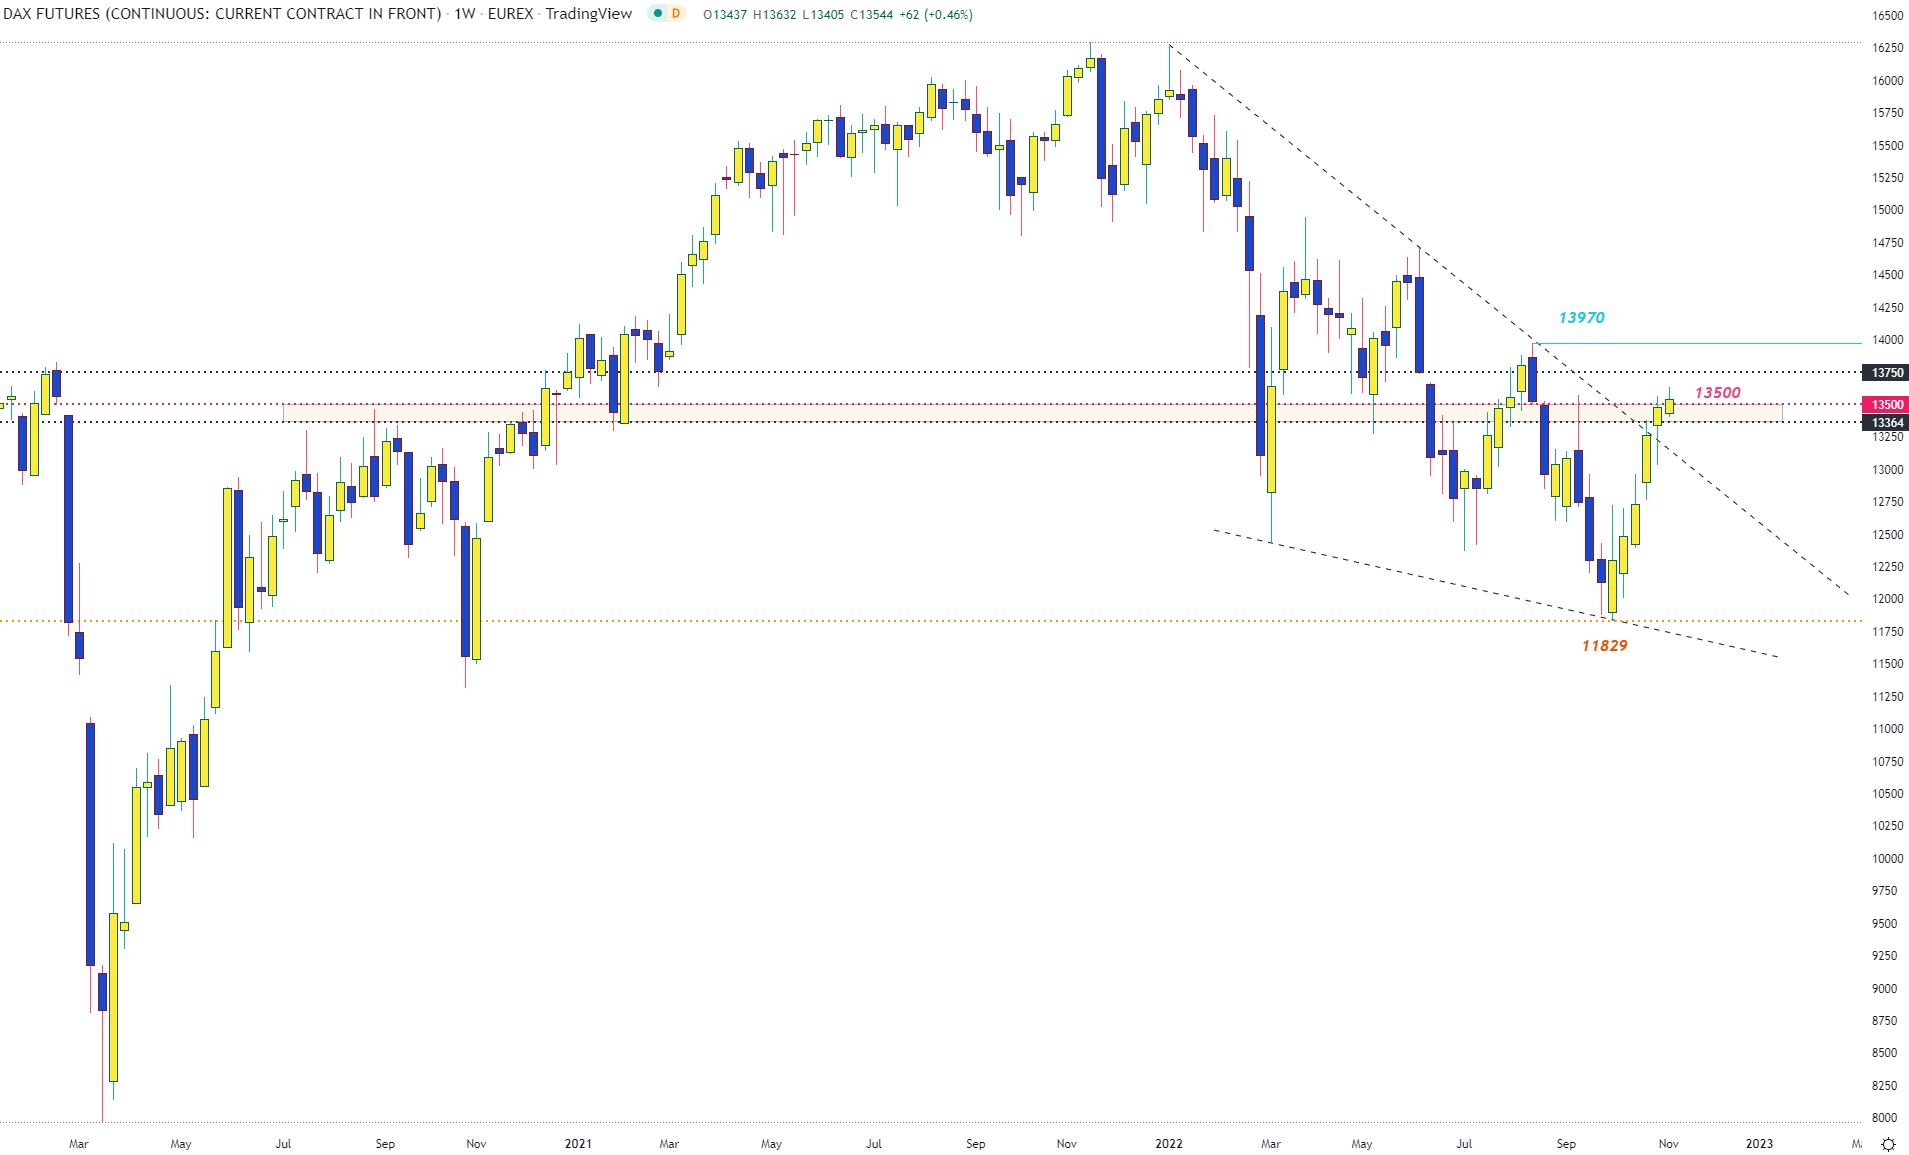Click 11750 on the price scale
1909x1155 pixels.
point(1888,632)
